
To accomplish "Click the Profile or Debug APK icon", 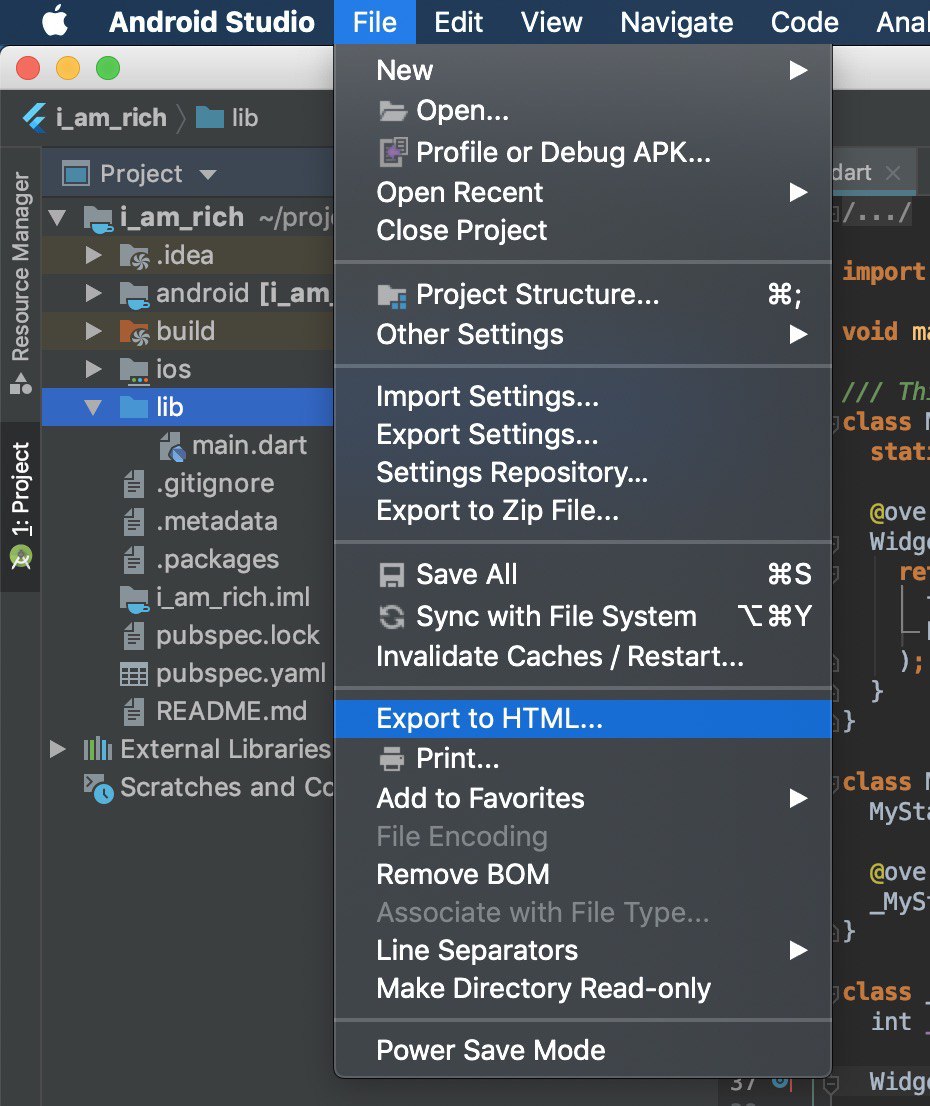I will click(393, 152).
